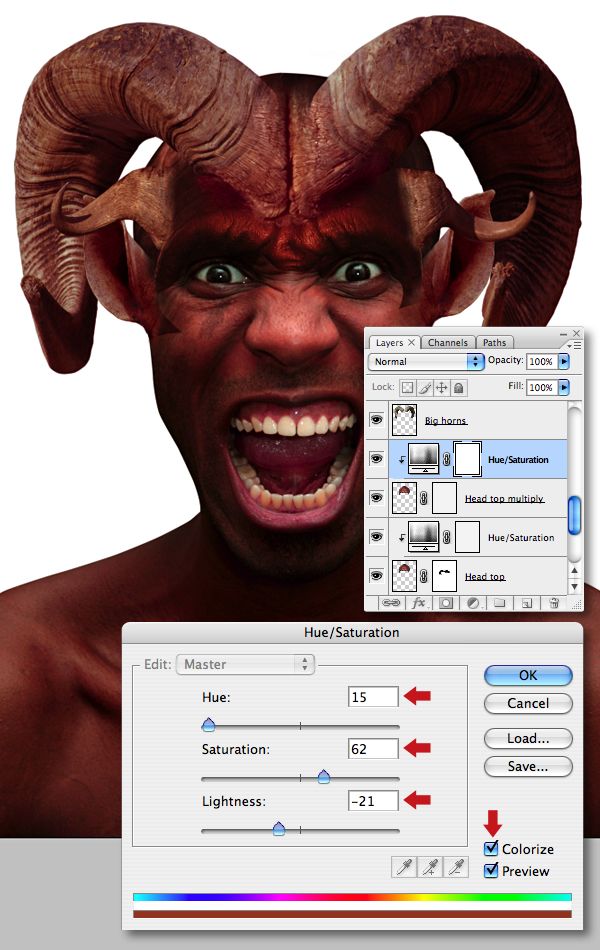The height and width of the screenshot is (950, 600).
Task: Select the Big horns layer name
Action: pos(445,420)
